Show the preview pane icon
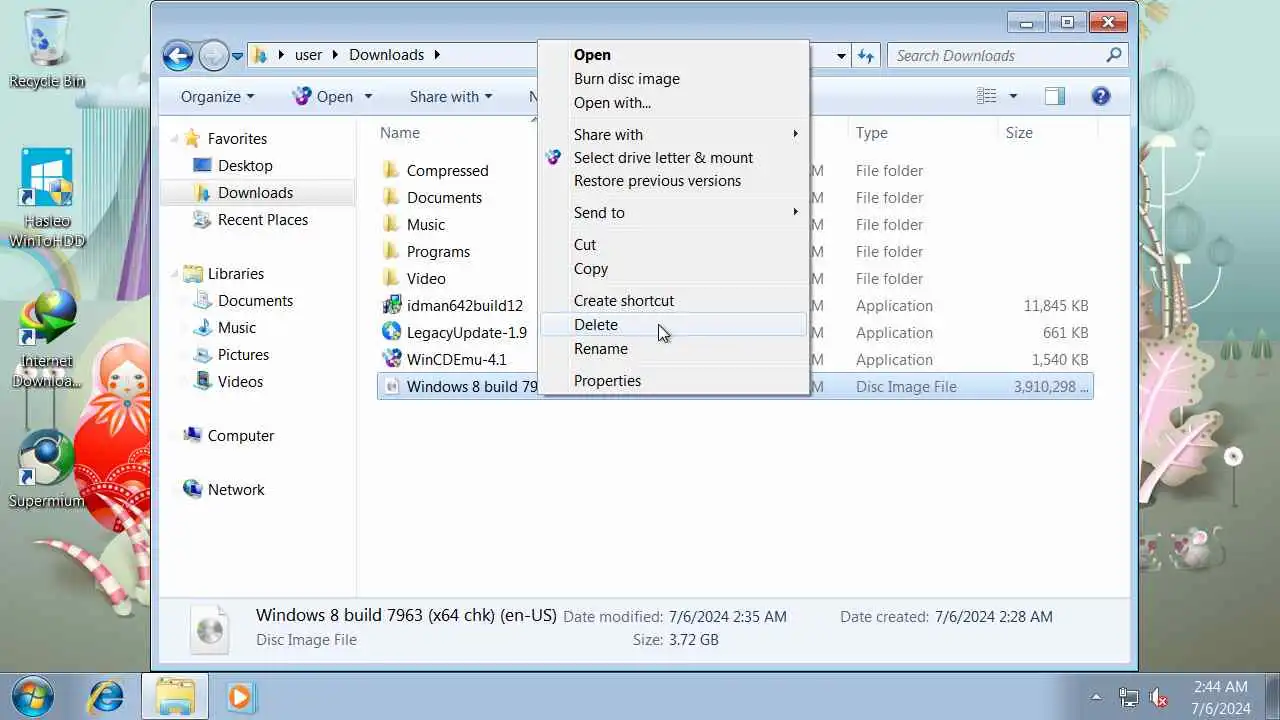Image resolution: width=1280 pixels, height=720 pixels. point(1054,96)
